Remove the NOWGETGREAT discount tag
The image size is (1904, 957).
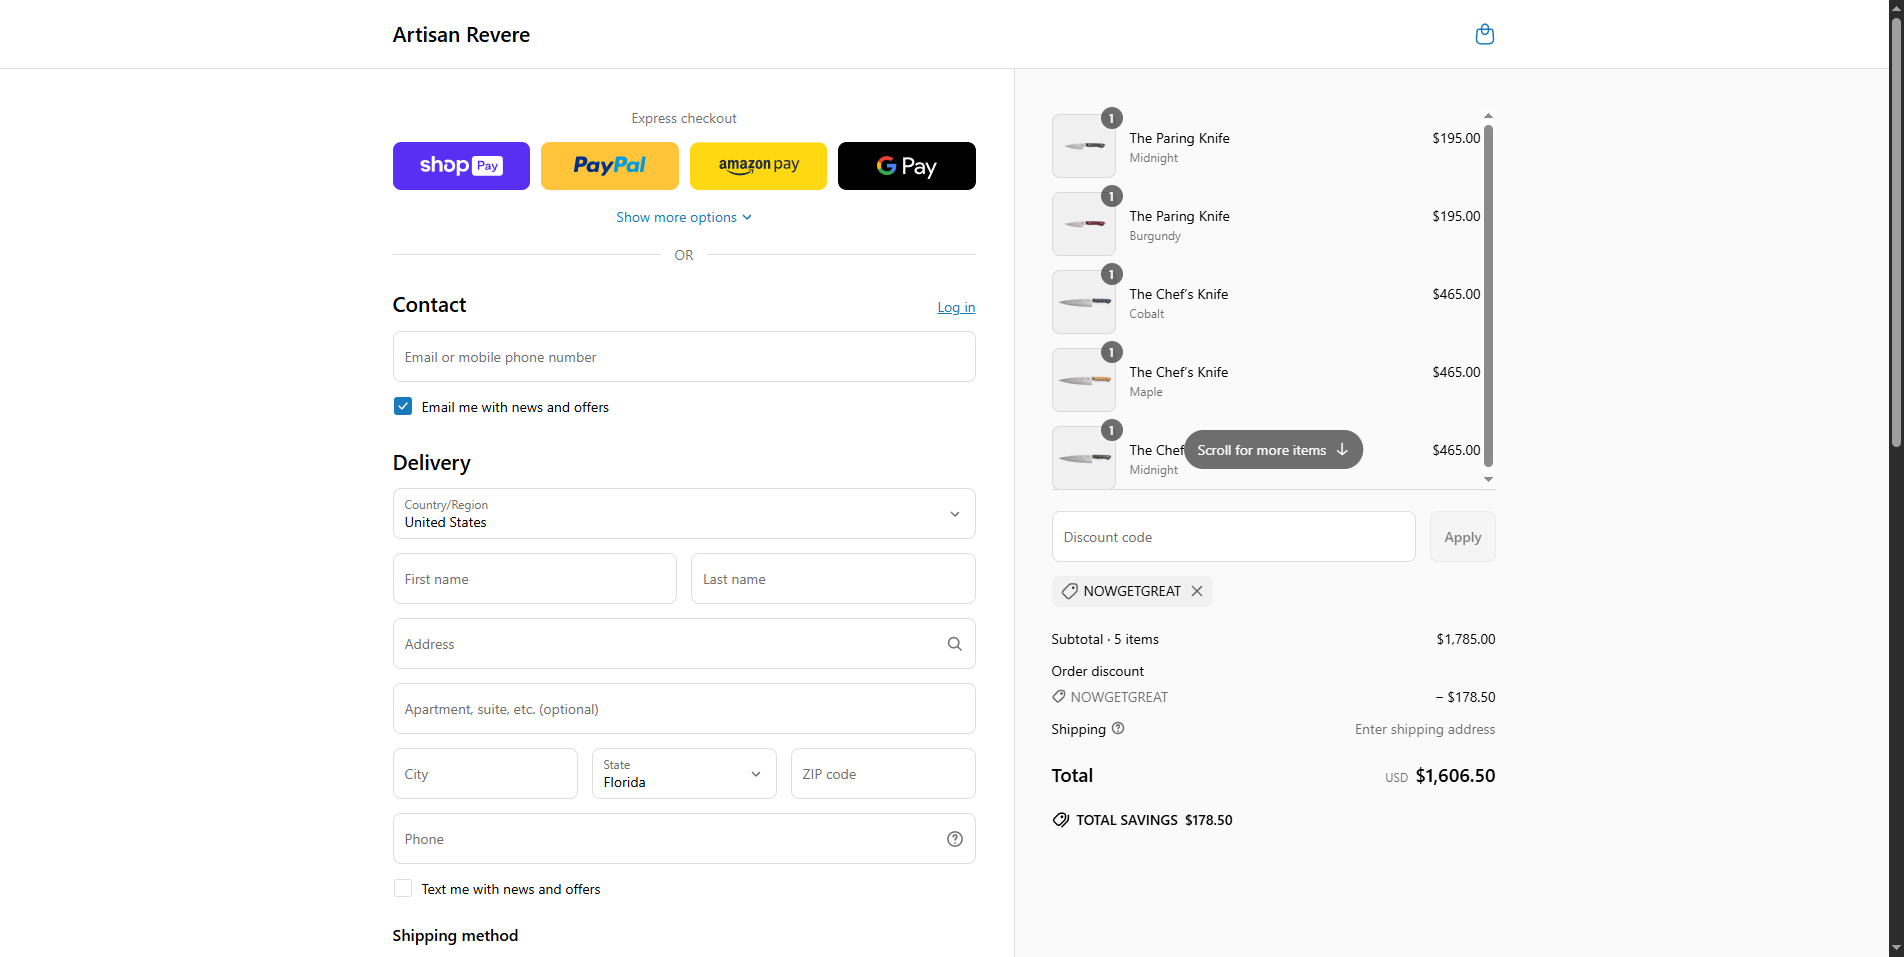click(1197, 591)
